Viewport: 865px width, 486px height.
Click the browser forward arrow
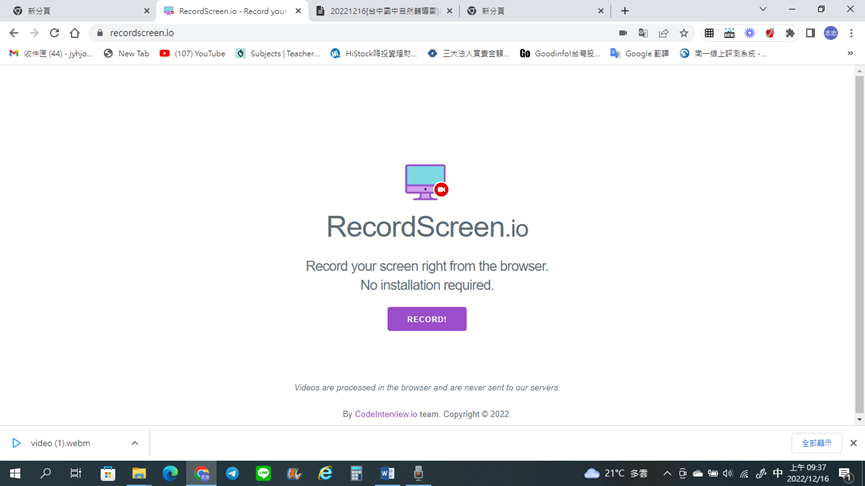pyautogui.click(x=34, y=33)
